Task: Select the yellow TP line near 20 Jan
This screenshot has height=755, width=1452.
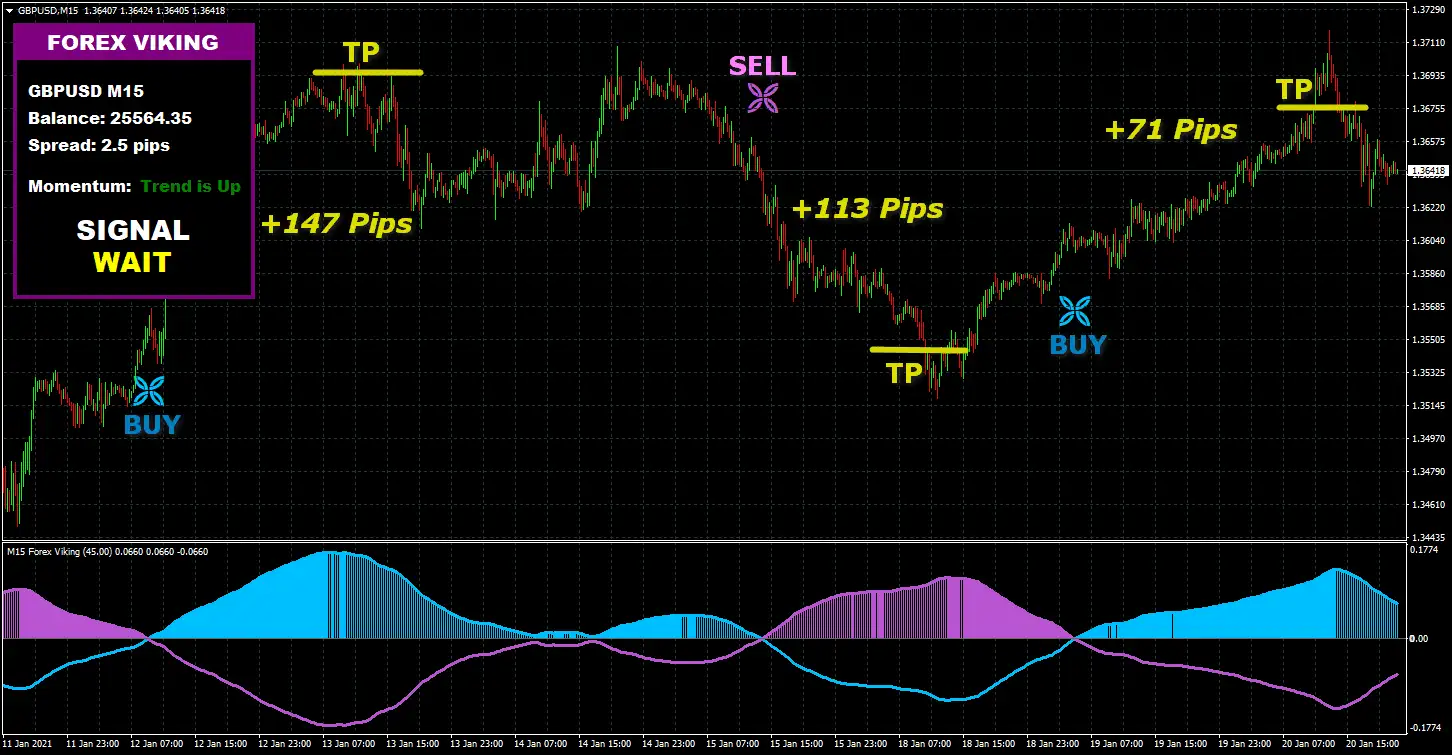Action: (x=1322, y=107)
